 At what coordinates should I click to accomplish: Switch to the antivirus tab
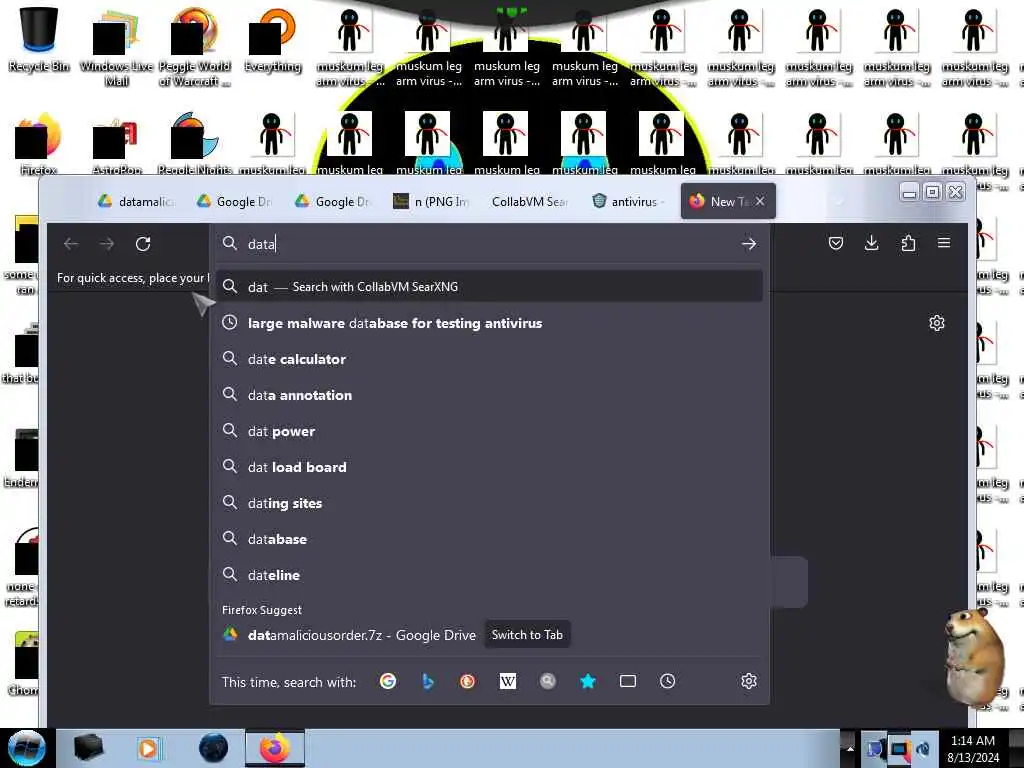coord(628,202)
